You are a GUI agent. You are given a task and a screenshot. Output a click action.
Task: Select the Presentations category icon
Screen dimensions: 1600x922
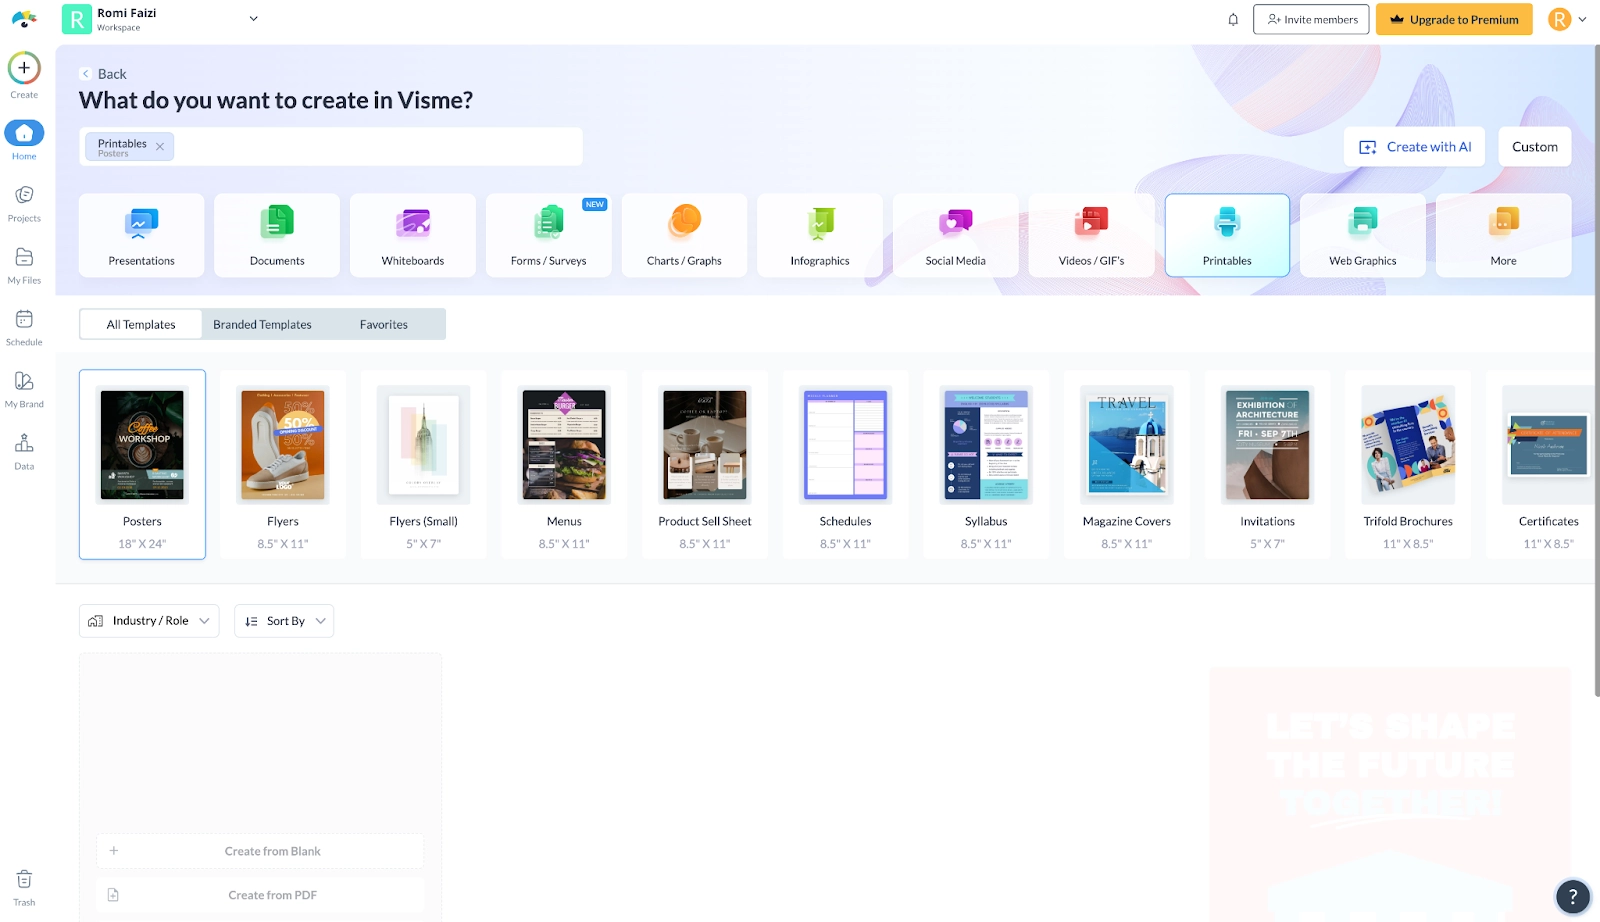(140, 234)
